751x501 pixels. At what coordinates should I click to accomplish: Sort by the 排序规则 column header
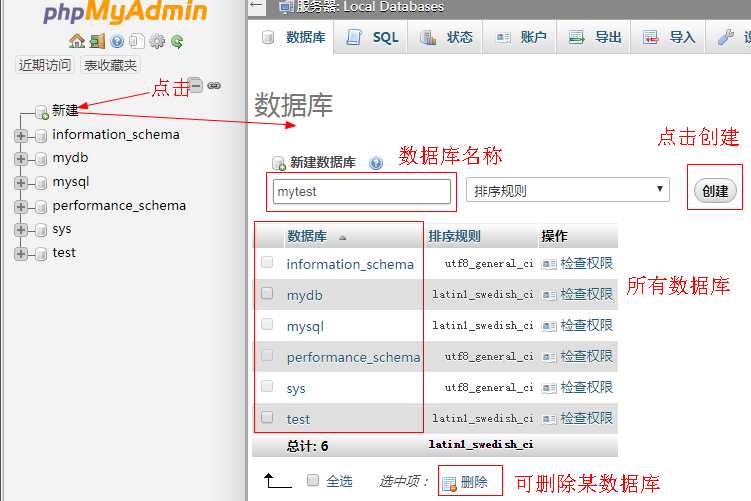point(454,236)
